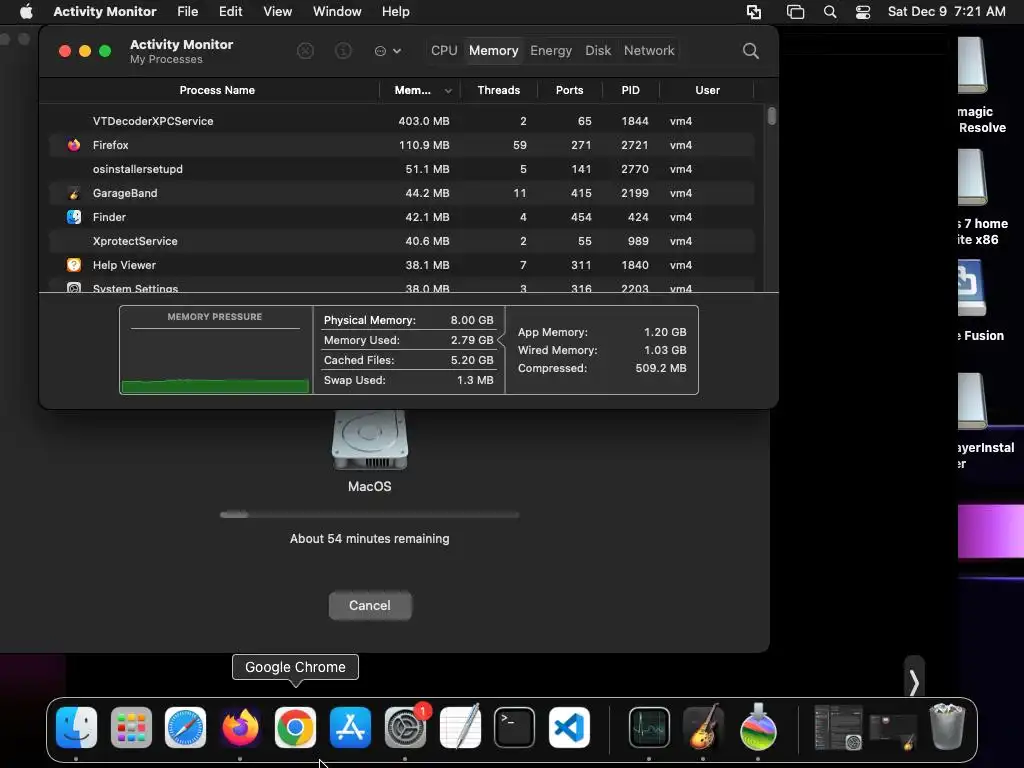Open the Disk tab

coord(598,50)
